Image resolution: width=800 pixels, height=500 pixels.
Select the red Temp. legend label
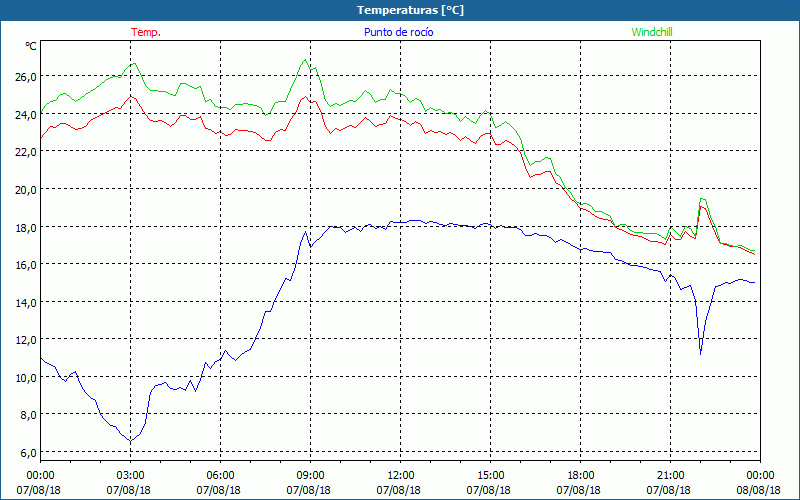(x=146, y=32)
